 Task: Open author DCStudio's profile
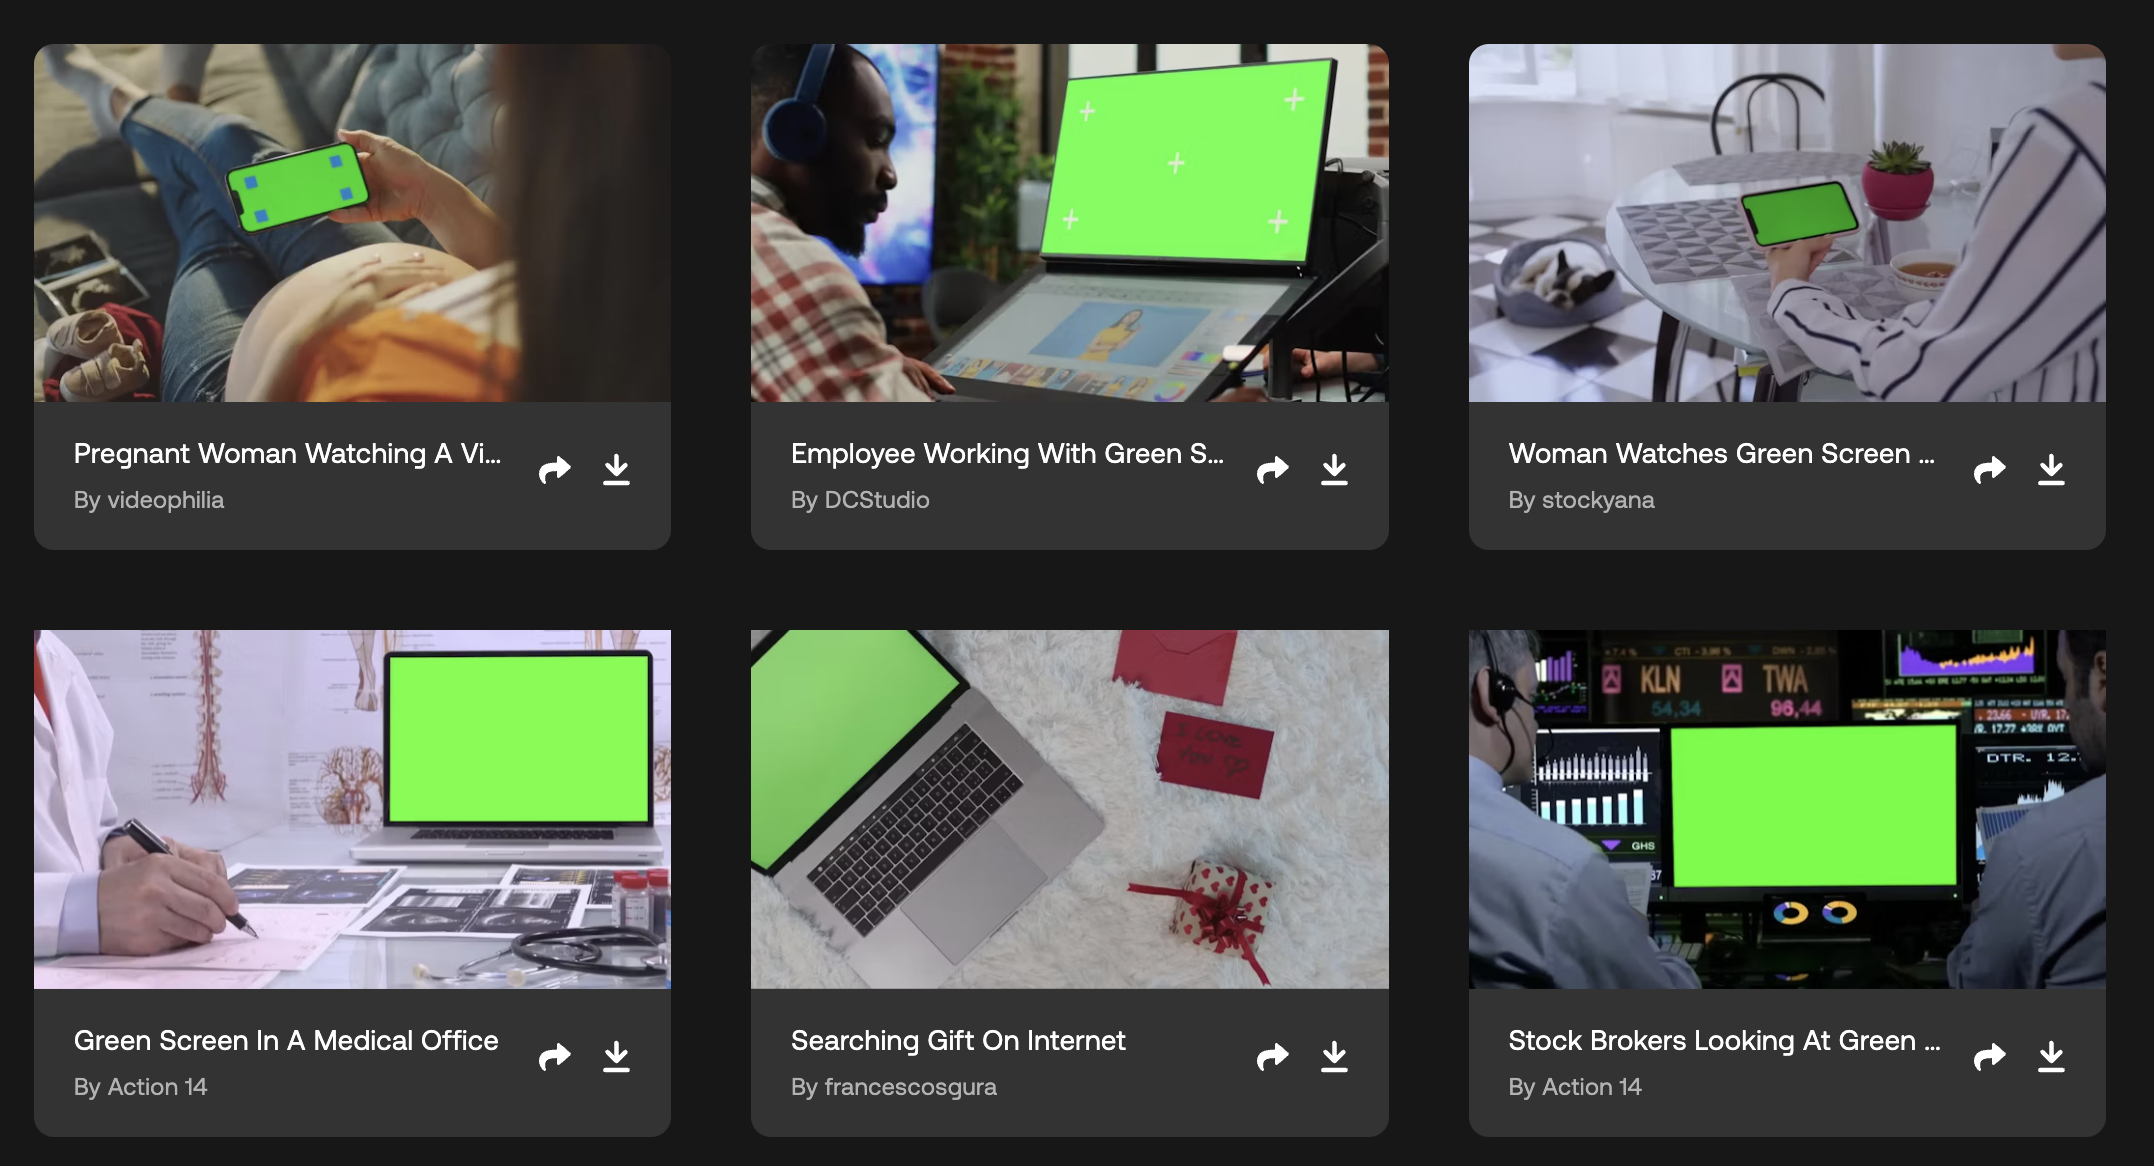point(876,500)
